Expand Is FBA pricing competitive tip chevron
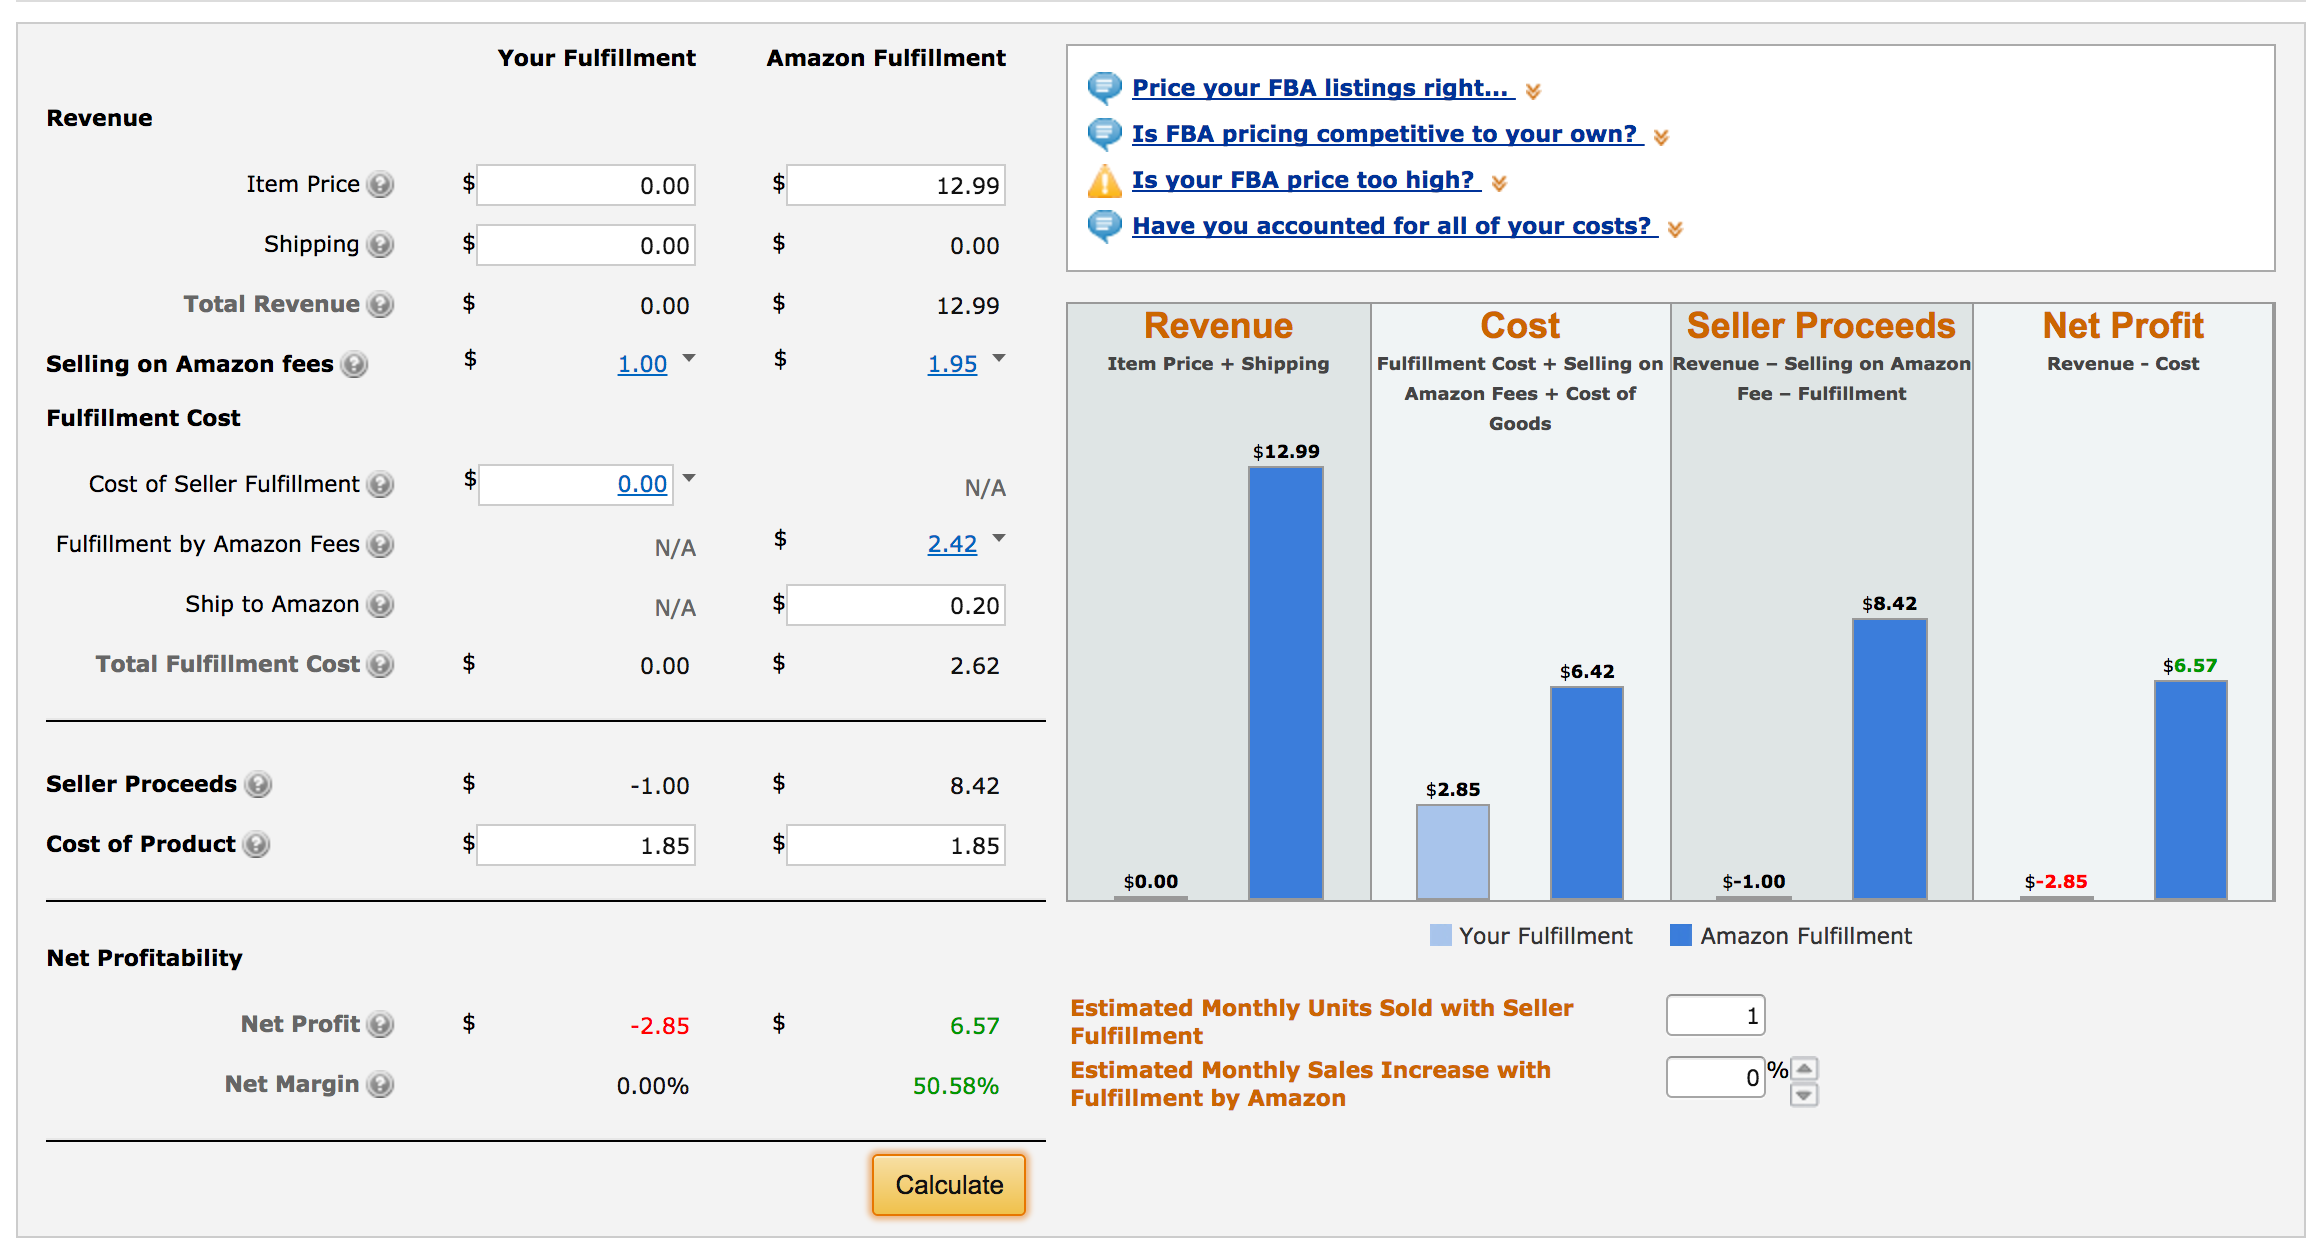The height and width of the screenshot is (1252, 2320). (x=1661, y=137)
